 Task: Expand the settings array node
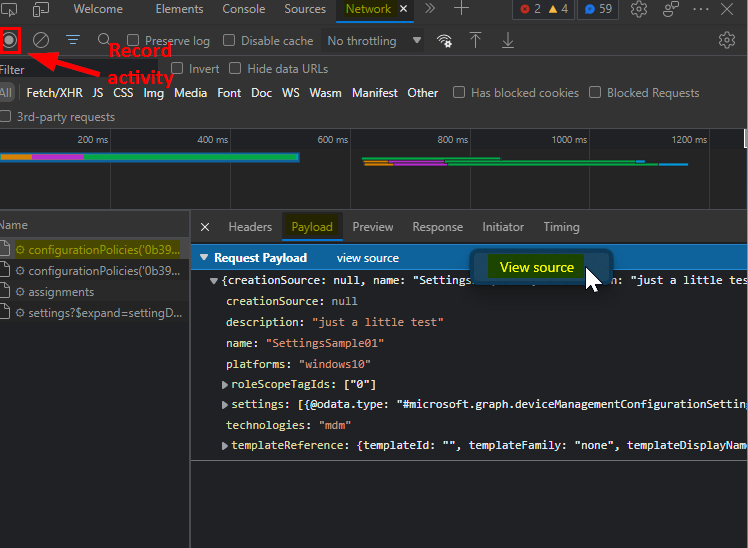225,405
